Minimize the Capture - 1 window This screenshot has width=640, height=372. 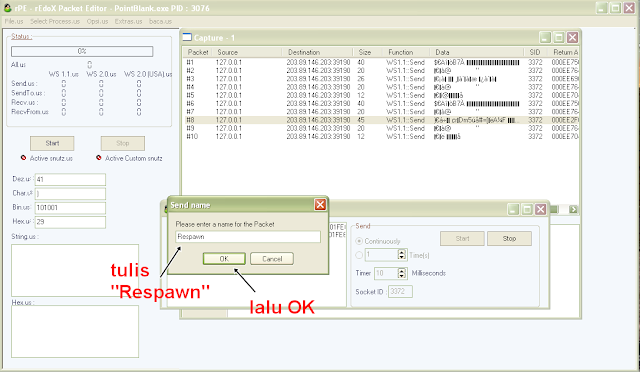click(x=545, y=38)
